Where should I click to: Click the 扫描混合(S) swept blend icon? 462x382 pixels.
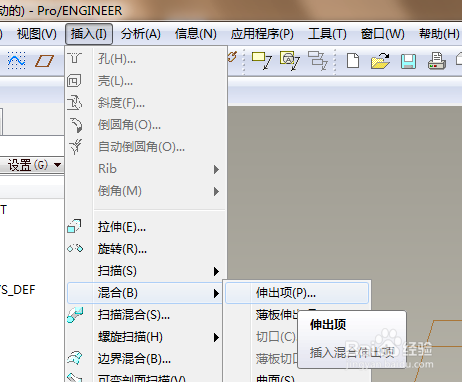75,315
